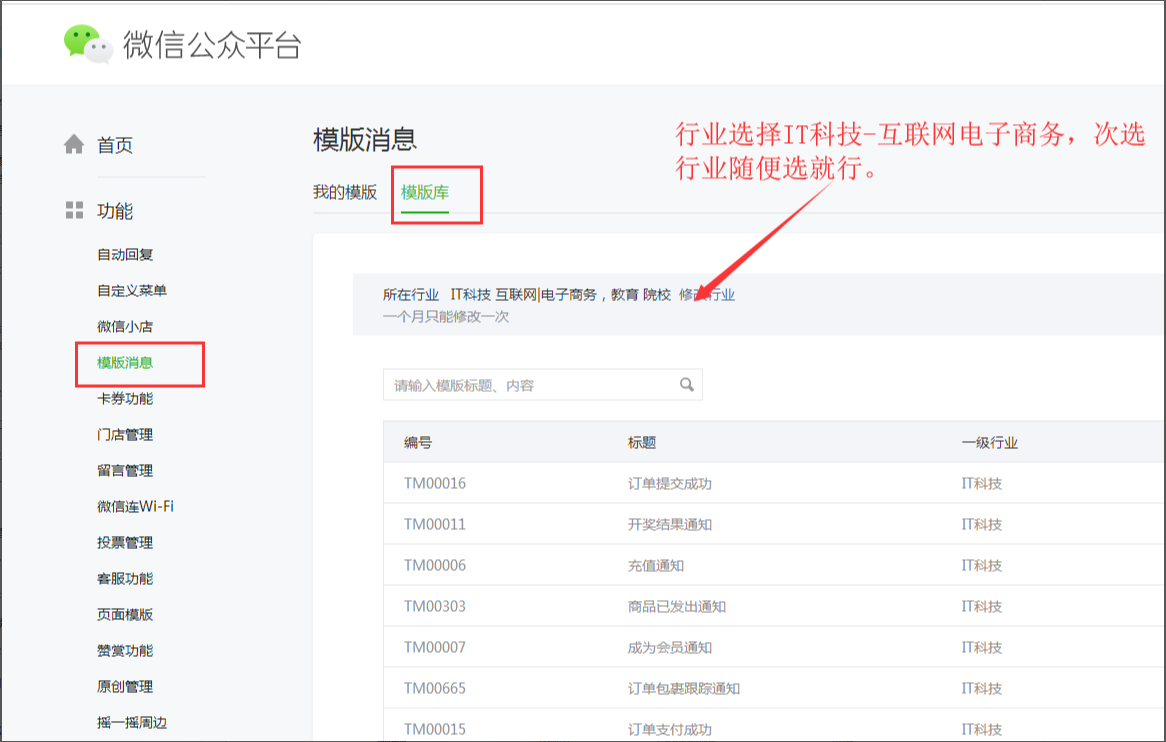Viewport: 1166px width, 742px height.
Task: Open 门店管理 in the sidebar
Action: tap(125, 434)
